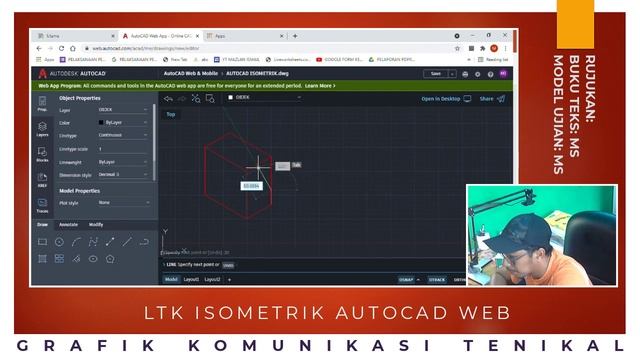Open the Prop. properties sidebar panel
The image size is (640, 360).
(42, 104)
